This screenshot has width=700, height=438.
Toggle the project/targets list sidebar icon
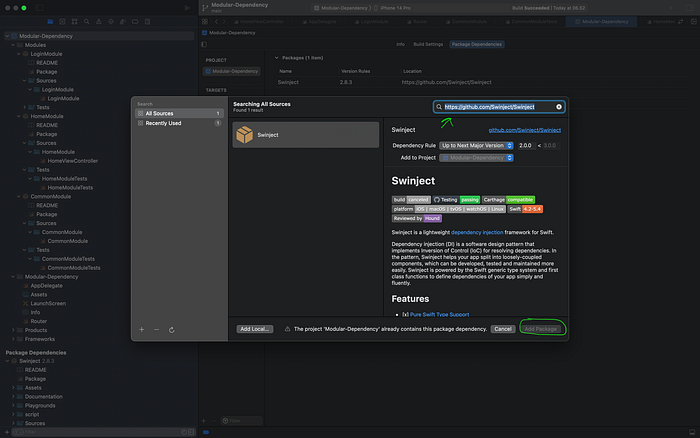pyautogui.click(x=204, y=44)
